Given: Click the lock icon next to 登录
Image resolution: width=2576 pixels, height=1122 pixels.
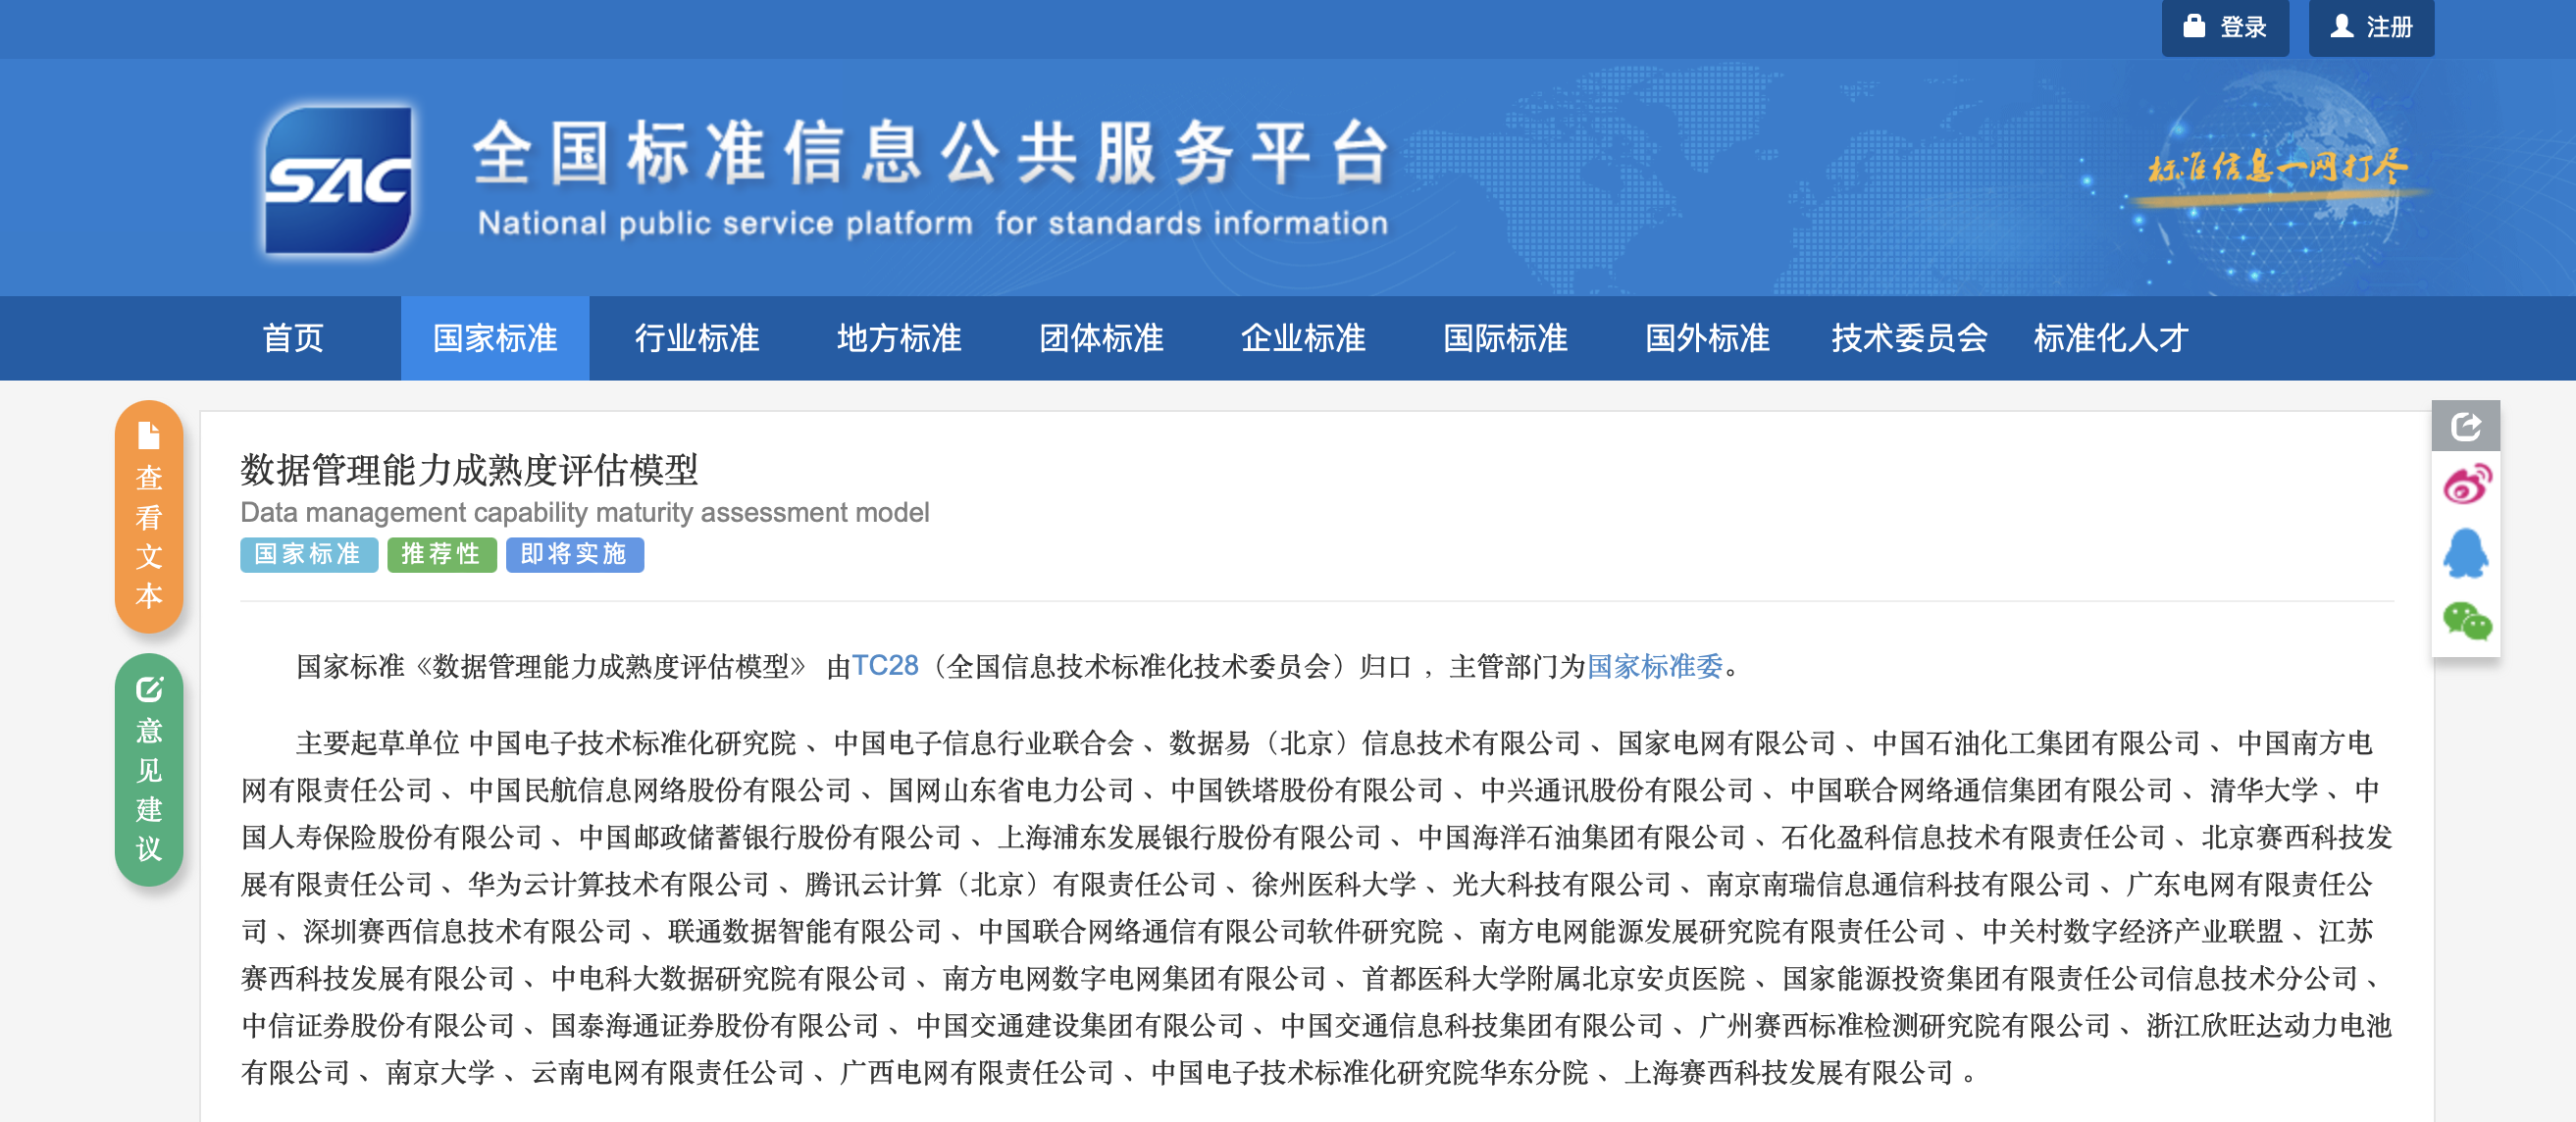Looking at the screenshot, I should point(2194,27).
